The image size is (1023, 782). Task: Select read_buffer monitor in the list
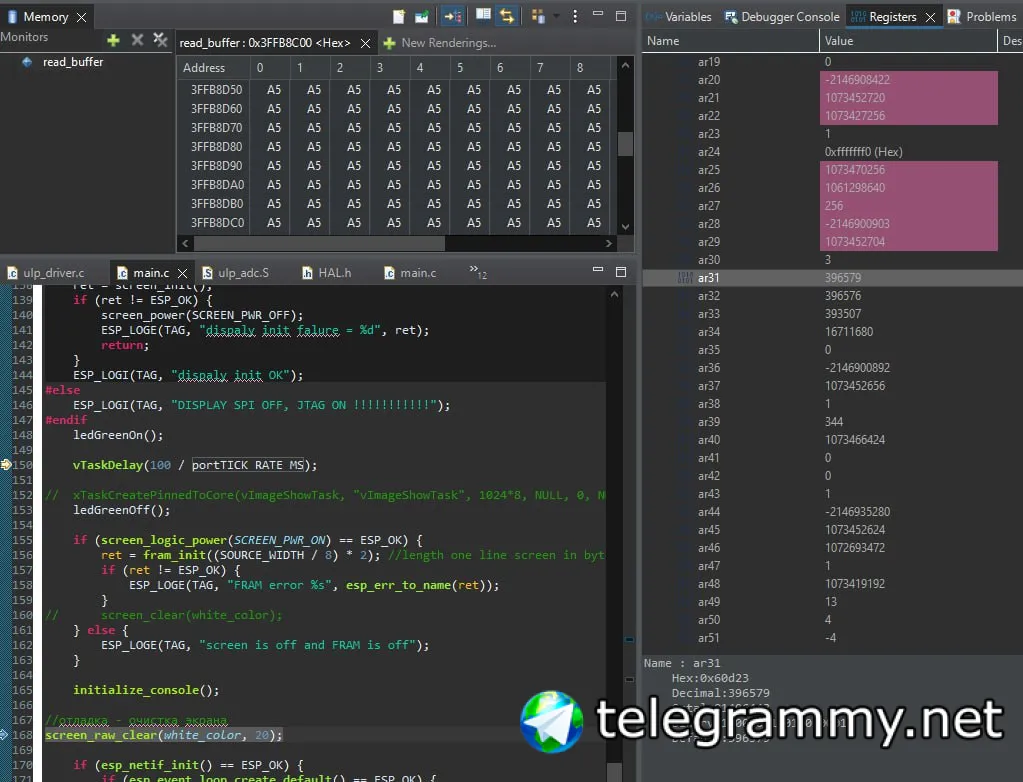[x=72, y=62]
